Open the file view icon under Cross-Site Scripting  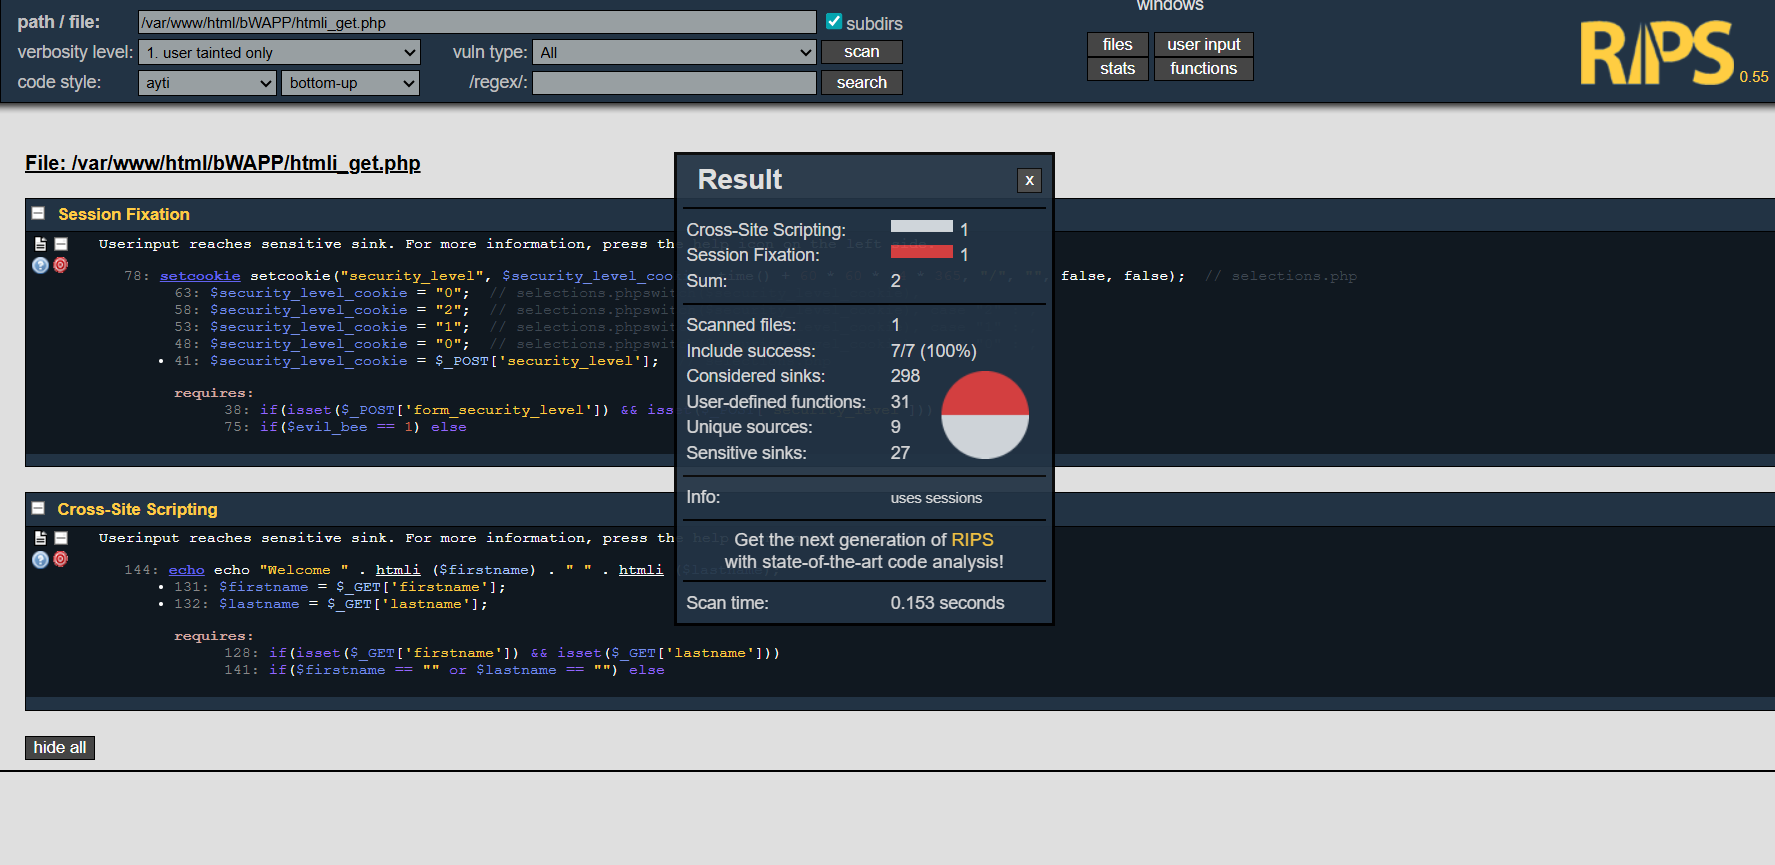tap(40, 538)
